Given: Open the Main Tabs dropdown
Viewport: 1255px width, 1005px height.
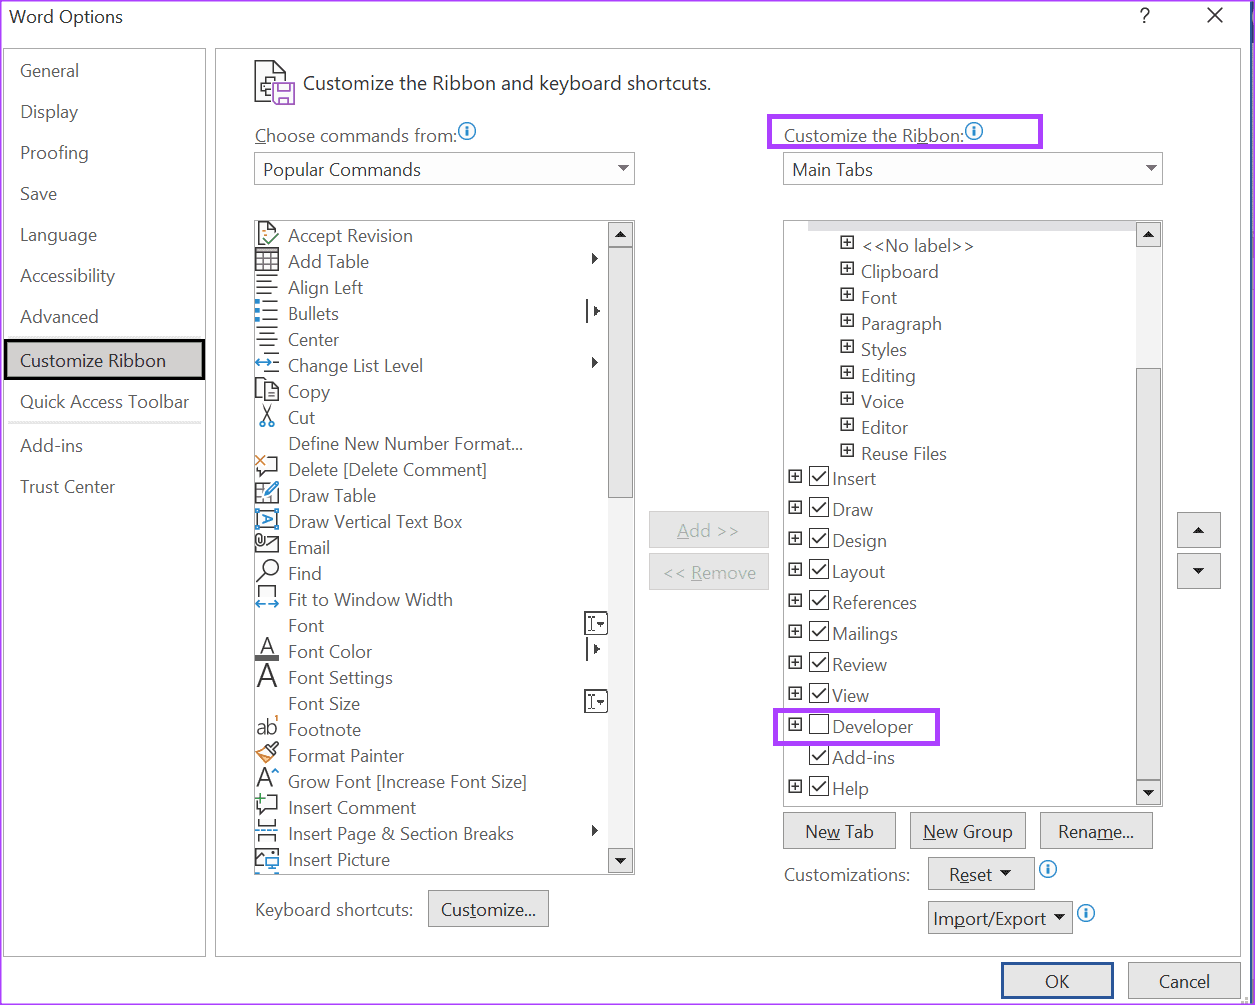Looking at the screenshot, I should (x=972, y=169).
